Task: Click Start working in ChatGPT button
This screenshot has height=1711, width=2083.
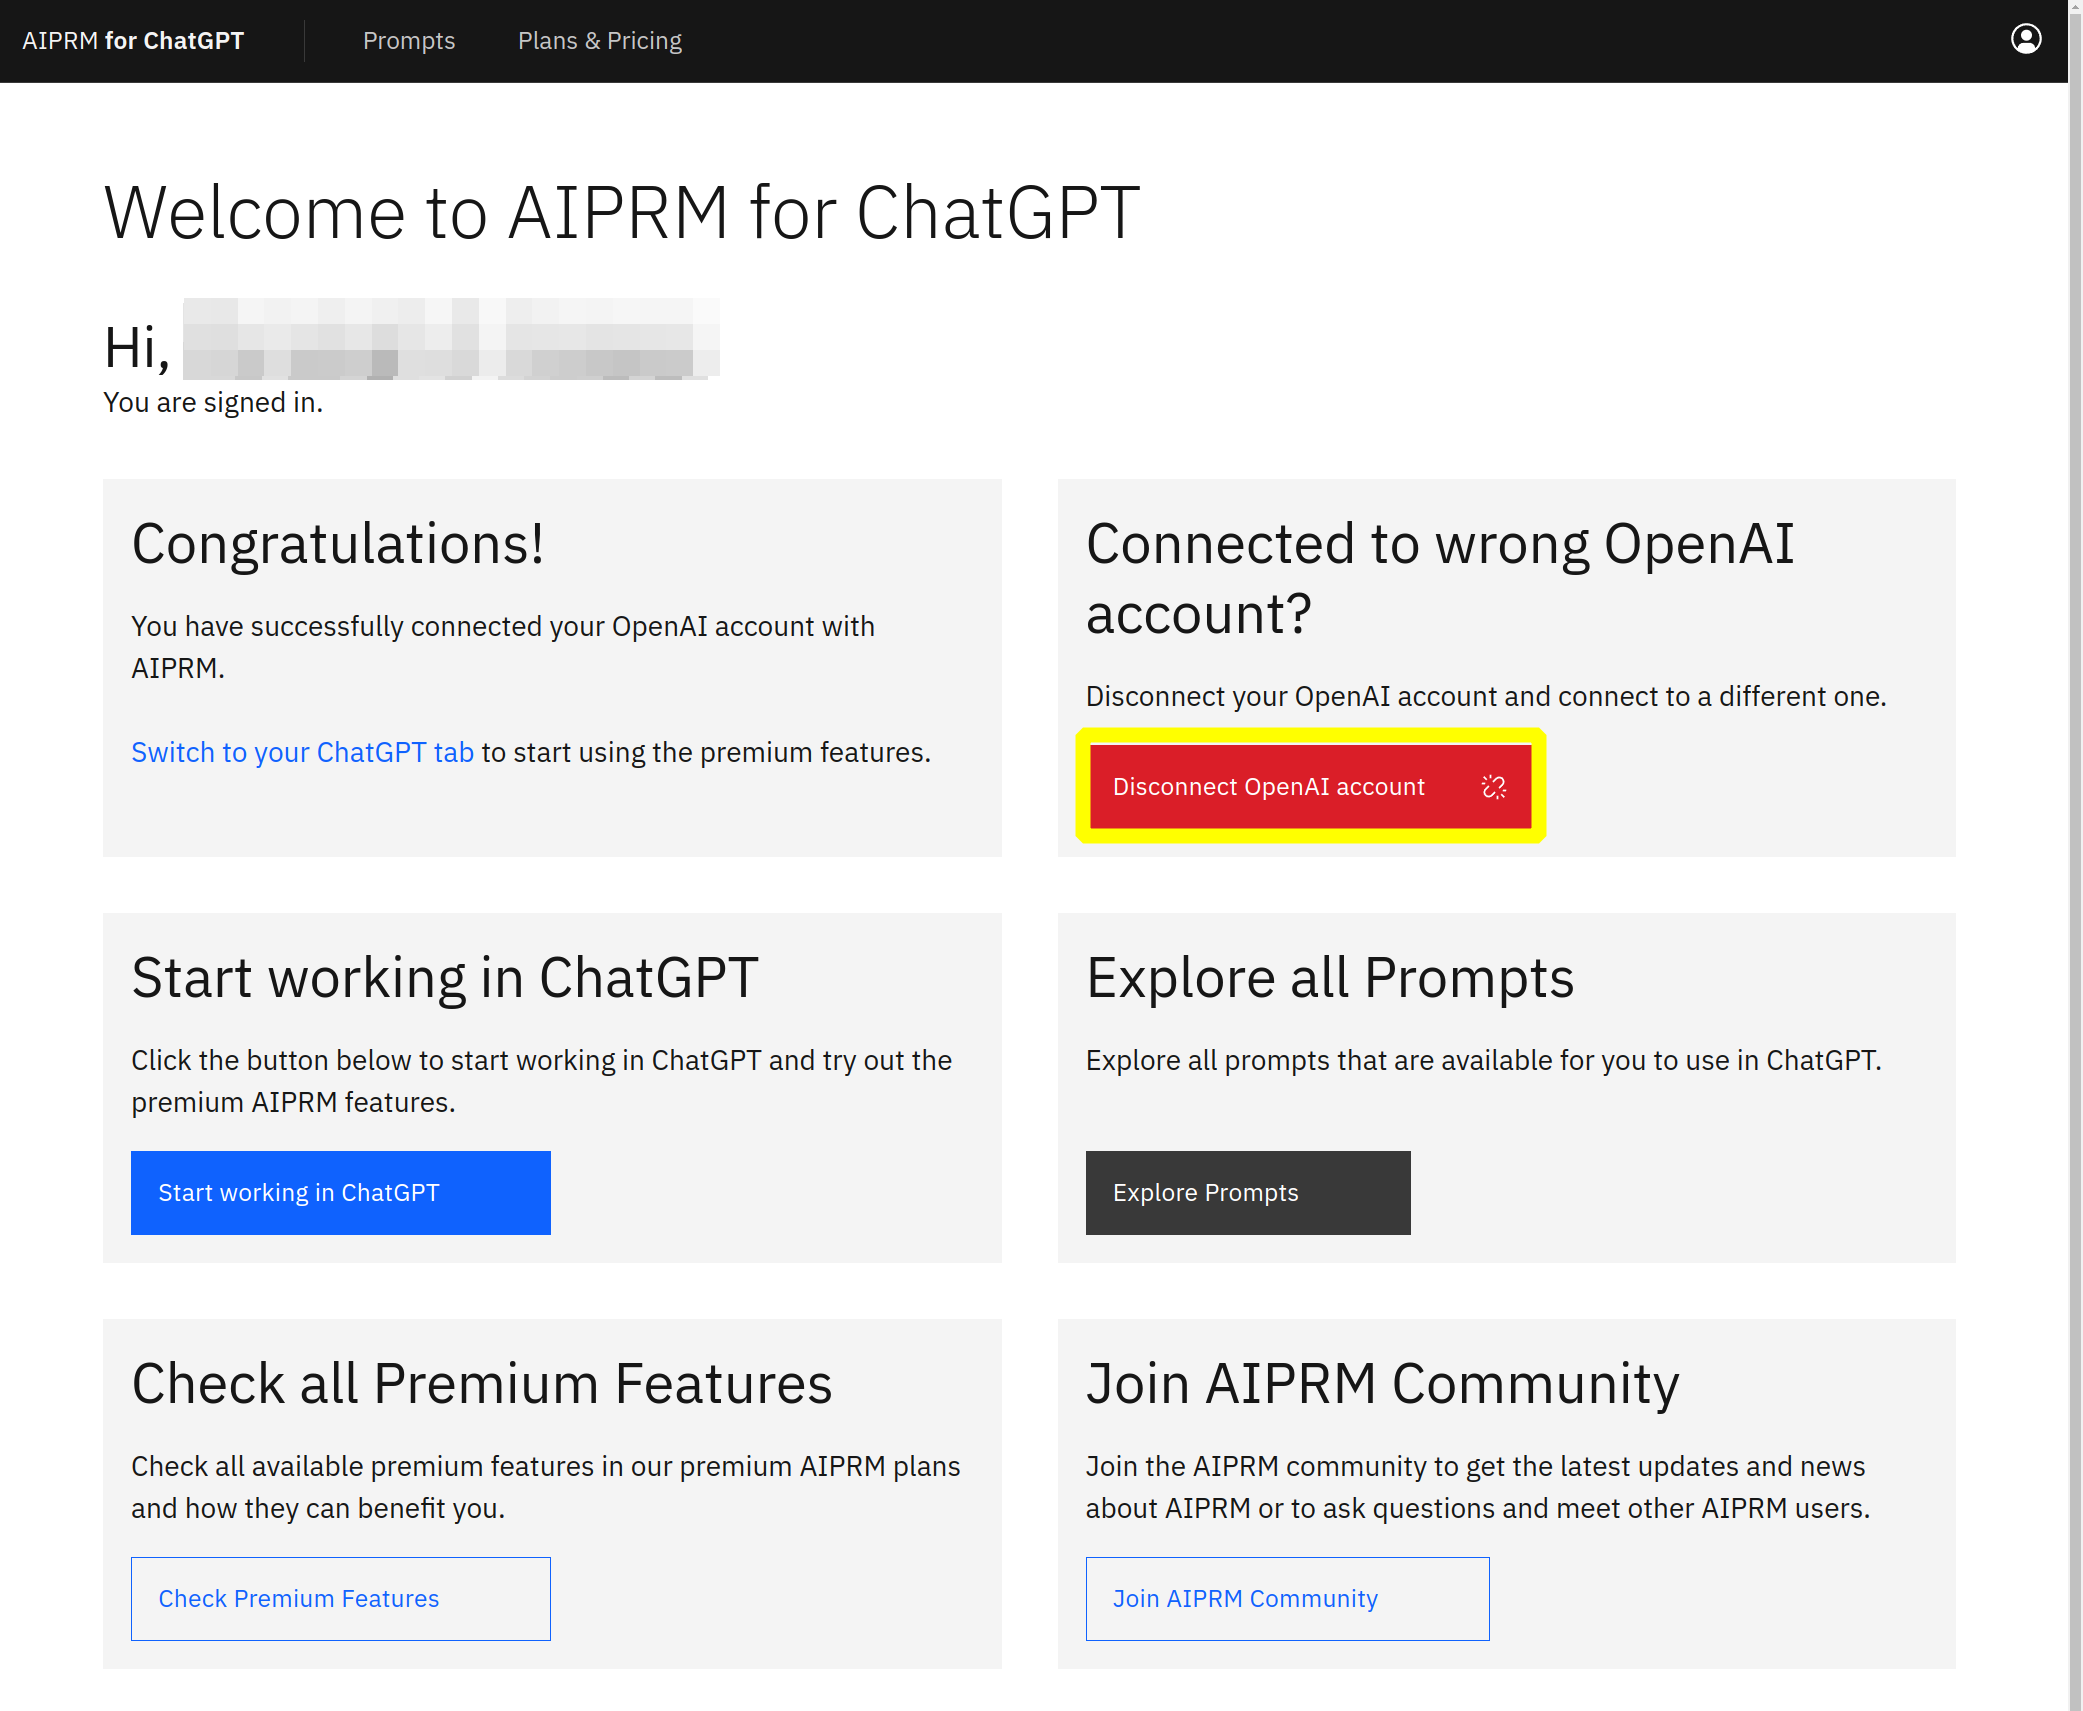Action: 340,1192
